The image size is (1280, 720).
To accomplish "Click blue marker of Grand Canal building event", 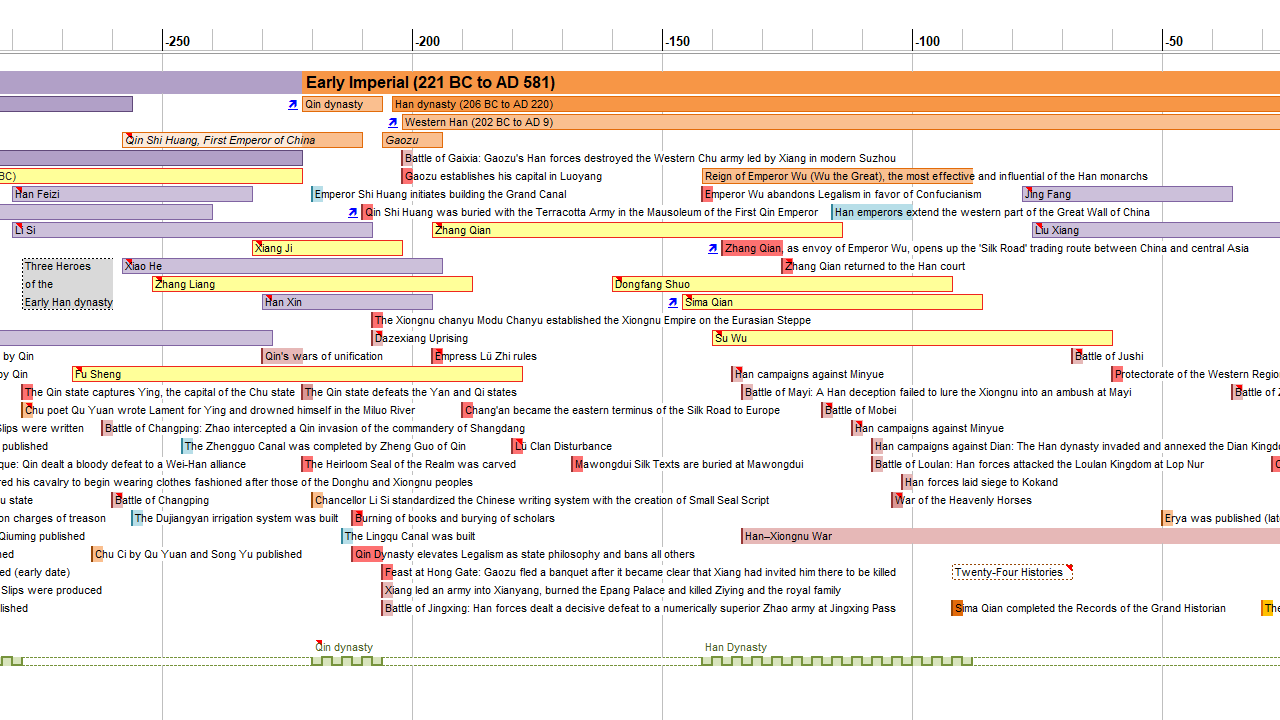I will (x=314, y=194).
